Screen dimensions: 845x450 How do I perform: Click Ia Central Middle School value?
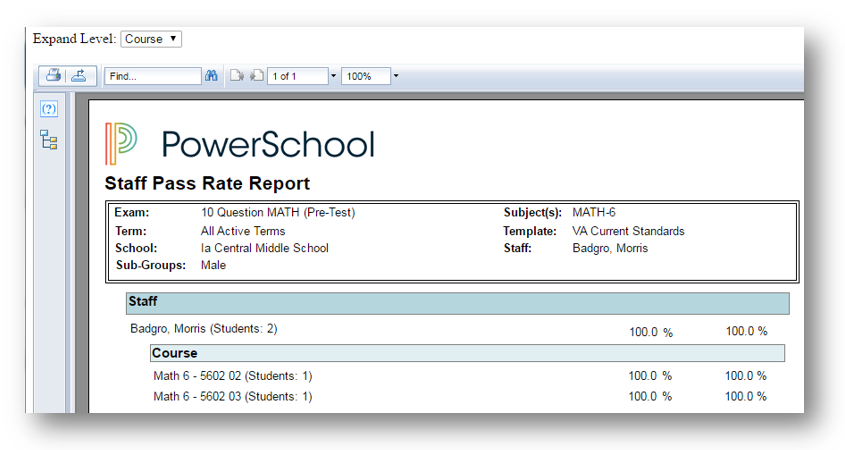[265, 248]
